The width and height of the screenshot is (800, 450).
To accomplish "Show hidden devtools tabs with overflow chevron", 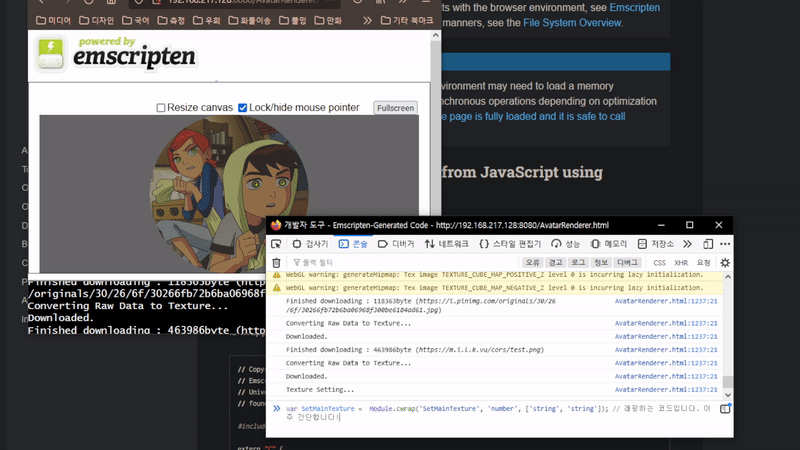I will [688, 244].
